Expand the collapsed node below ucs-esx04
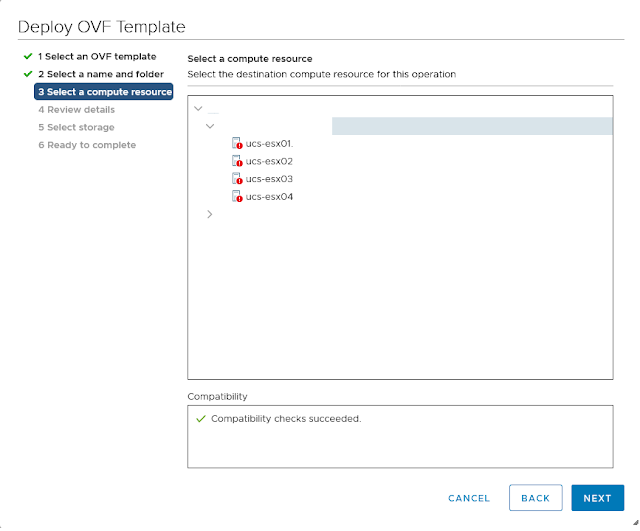This screenshot has width=640, height=531. [x=209, y=214]
